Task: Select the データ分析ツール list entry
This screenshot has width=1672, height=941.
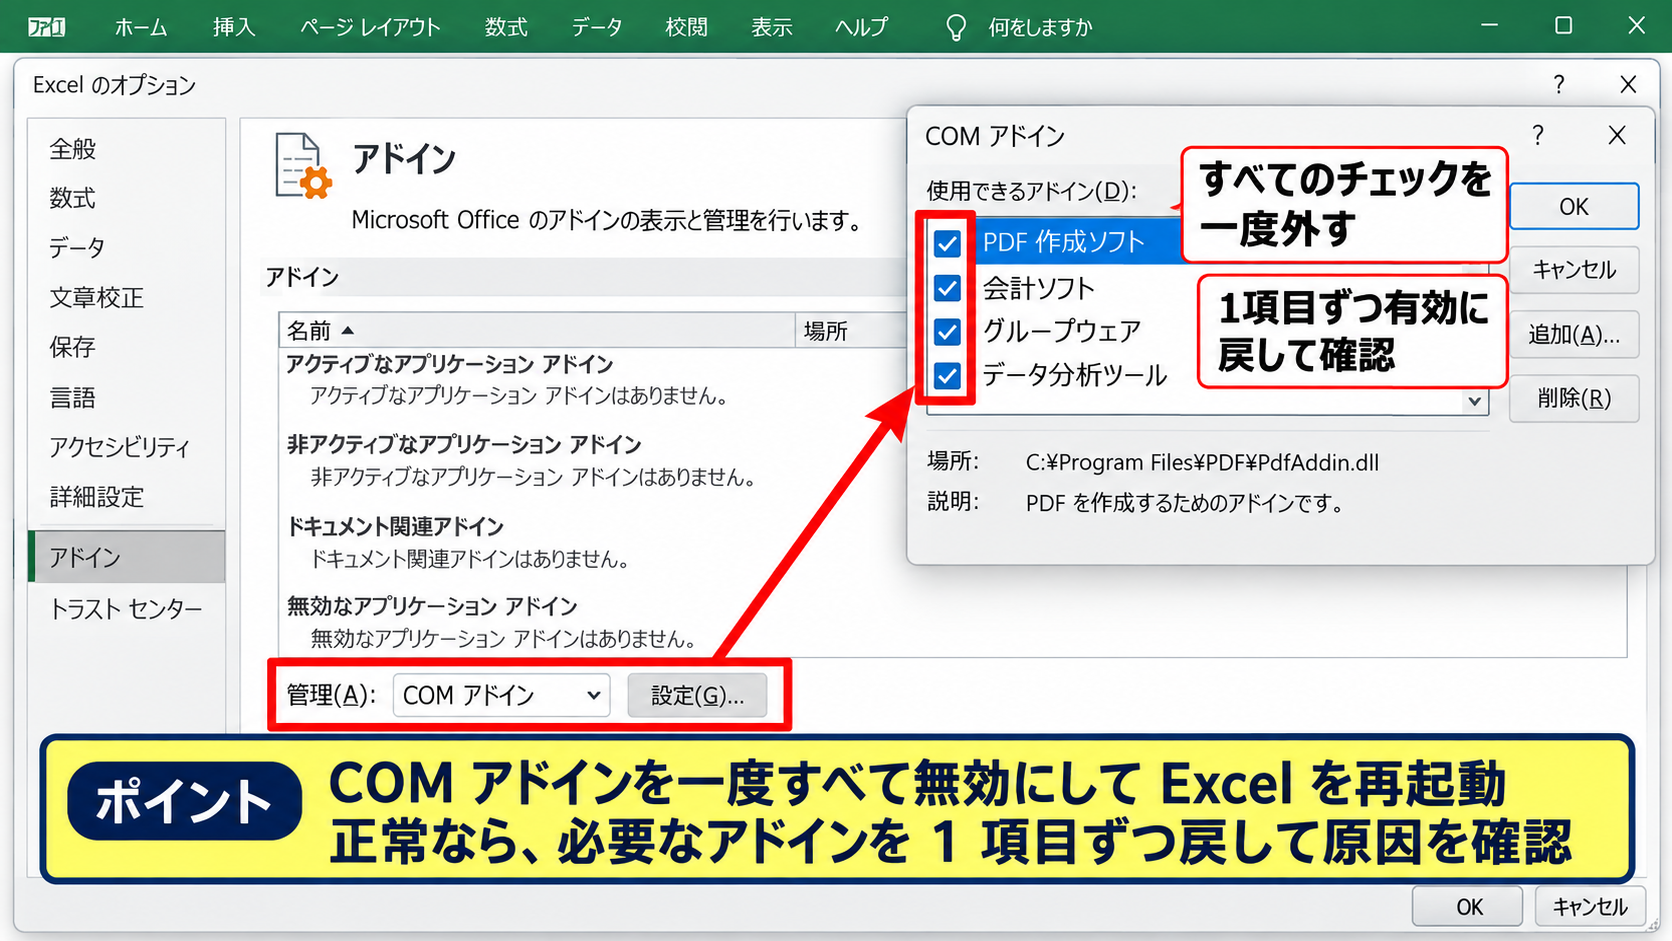Action: [1075, 375]
